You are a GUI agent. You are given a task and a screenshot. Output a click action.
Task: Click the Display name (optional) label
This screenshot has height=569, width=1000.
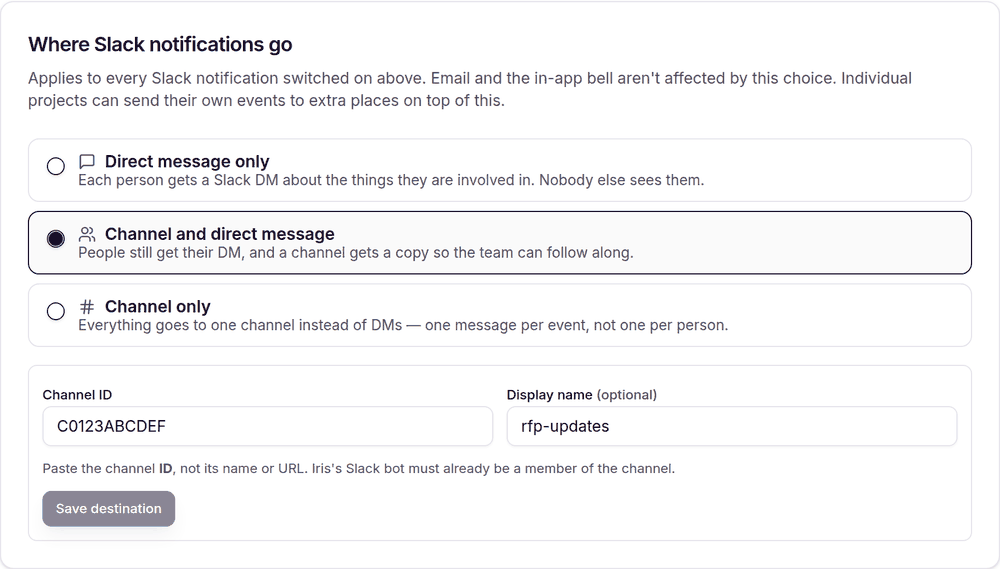(x=582, y=395)
